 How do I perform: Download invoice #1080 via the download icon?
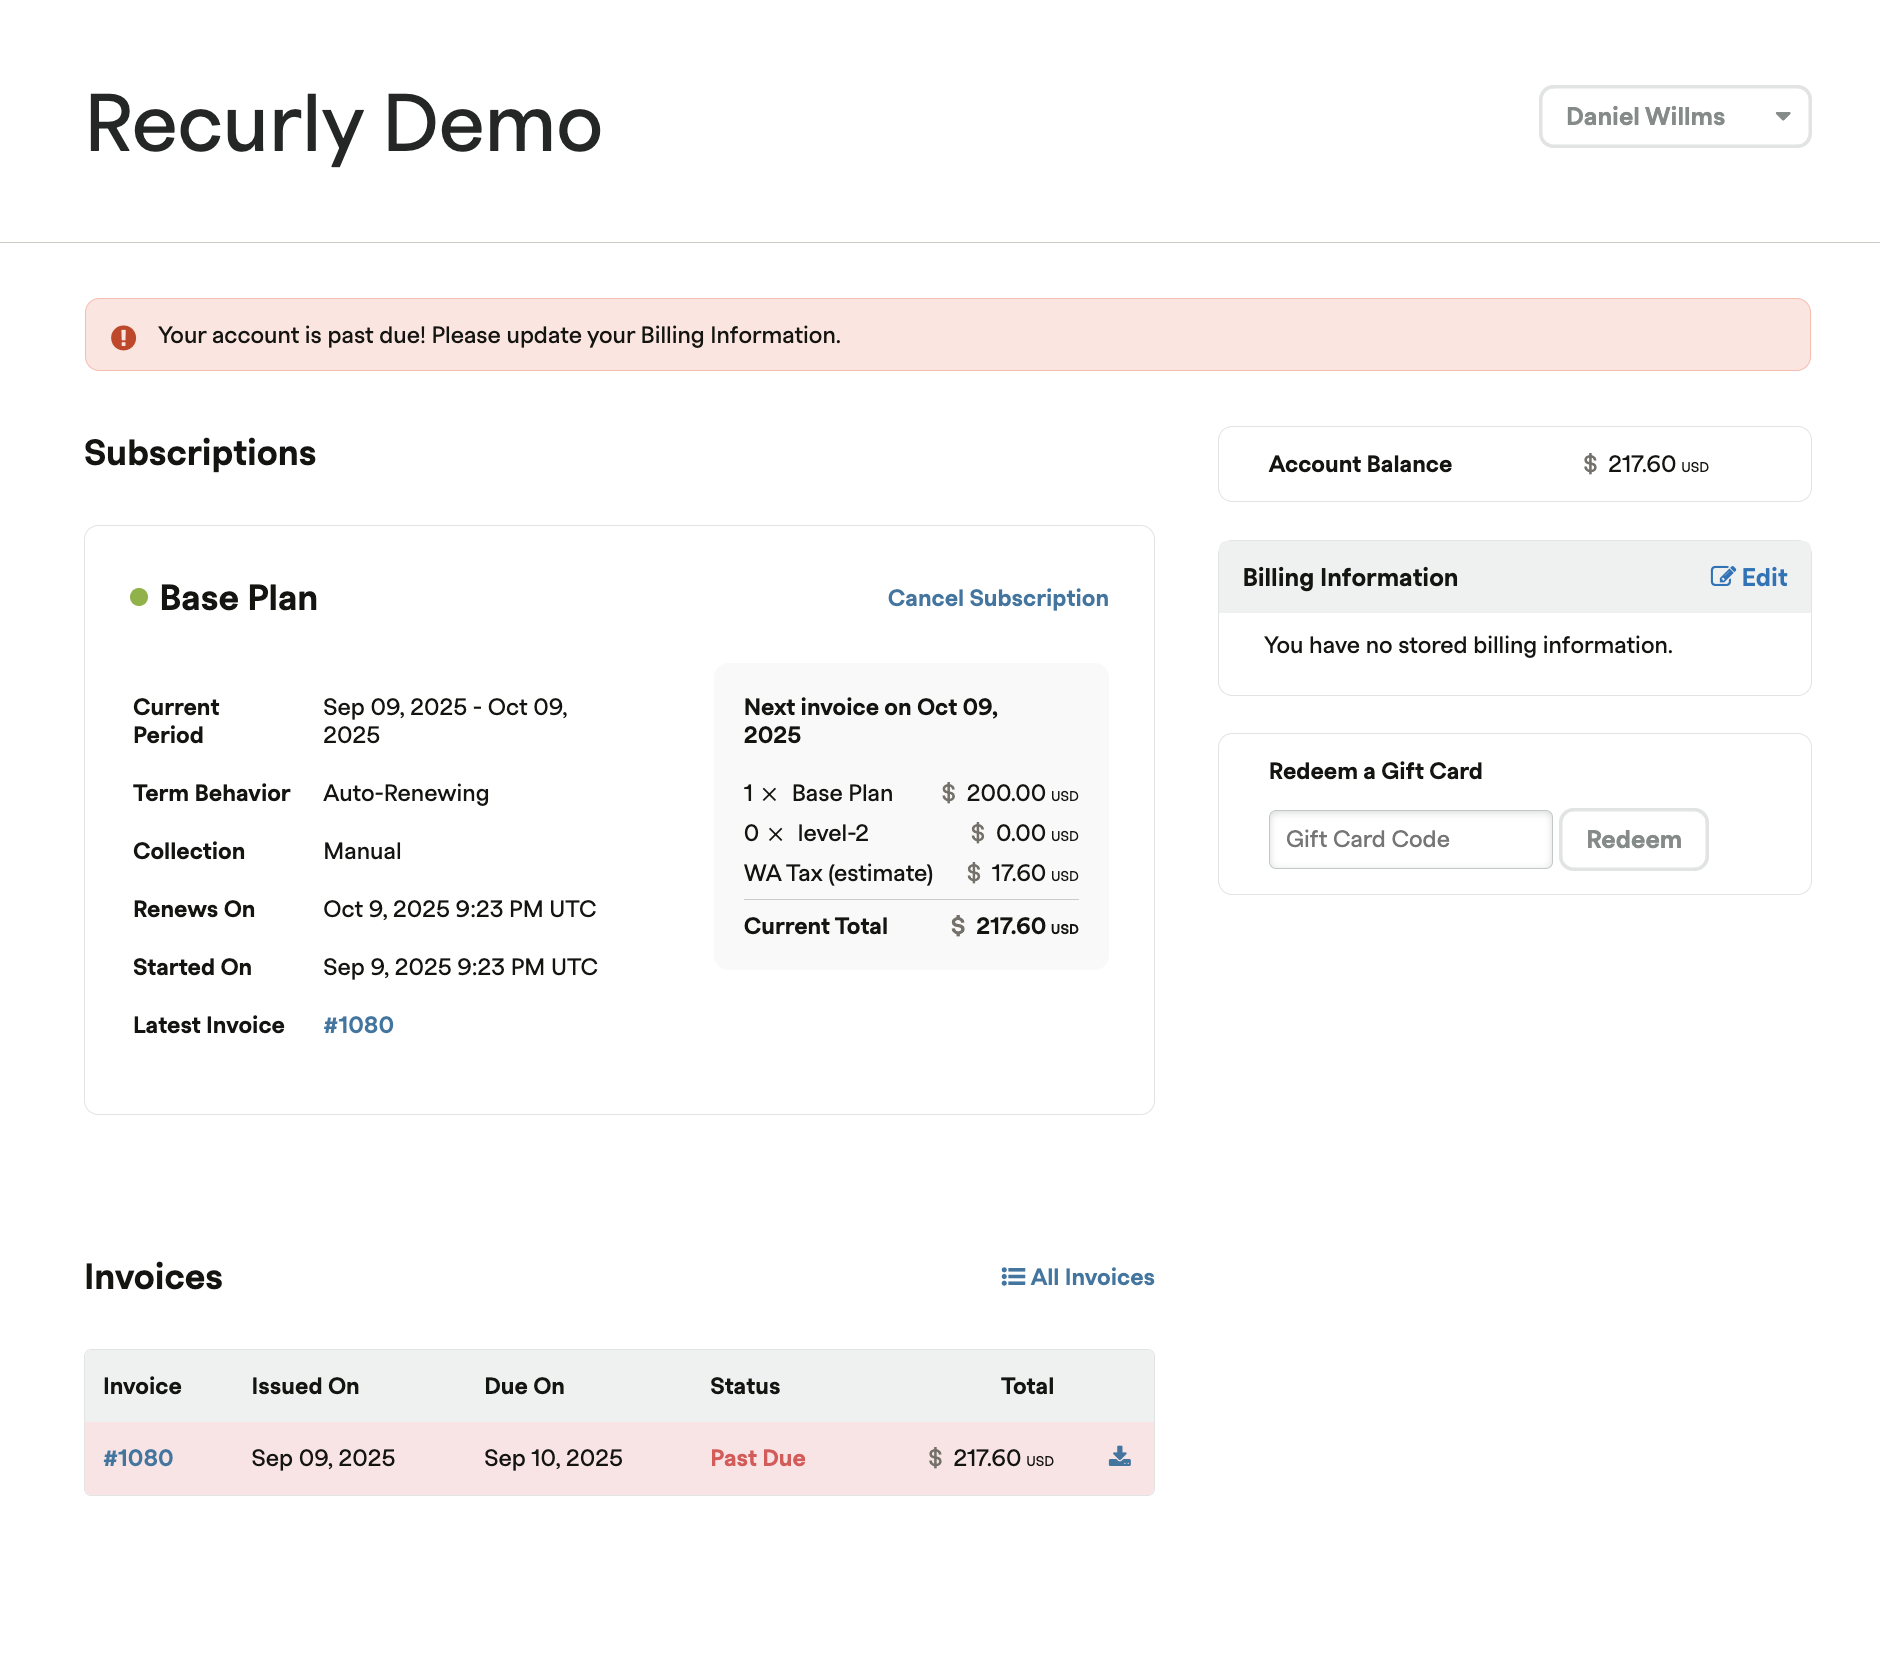click(x=1120, y=1457)
